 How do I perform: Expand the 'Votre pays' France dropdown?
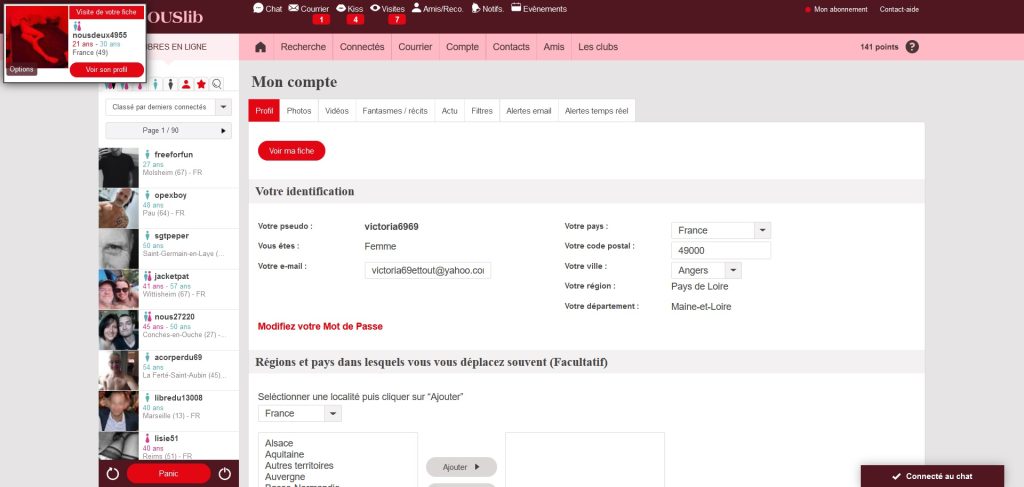(761, 230)
